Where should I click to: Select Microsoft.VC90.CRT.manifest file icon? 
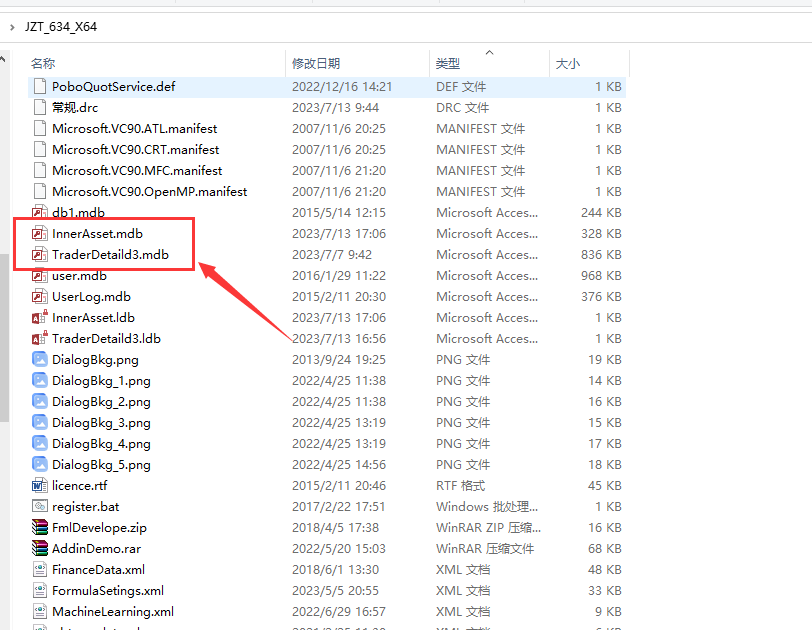tap(40, 150)
